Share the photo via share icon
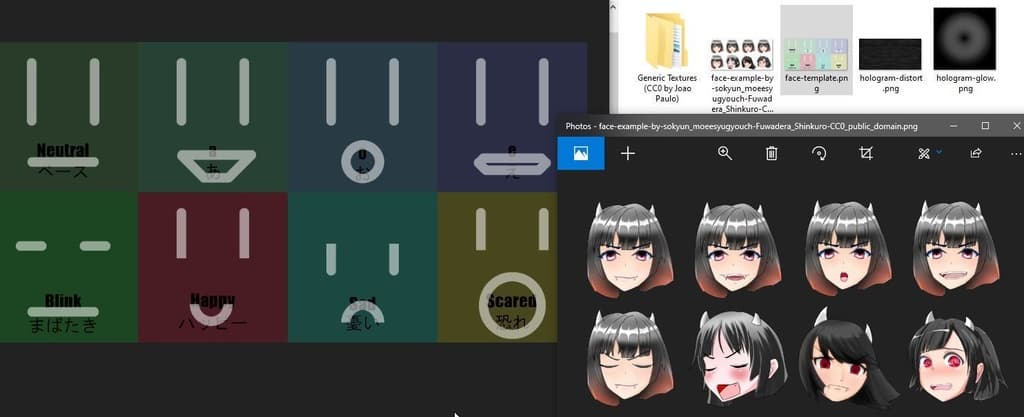The image size is (1024, 417). coord(976,153)
